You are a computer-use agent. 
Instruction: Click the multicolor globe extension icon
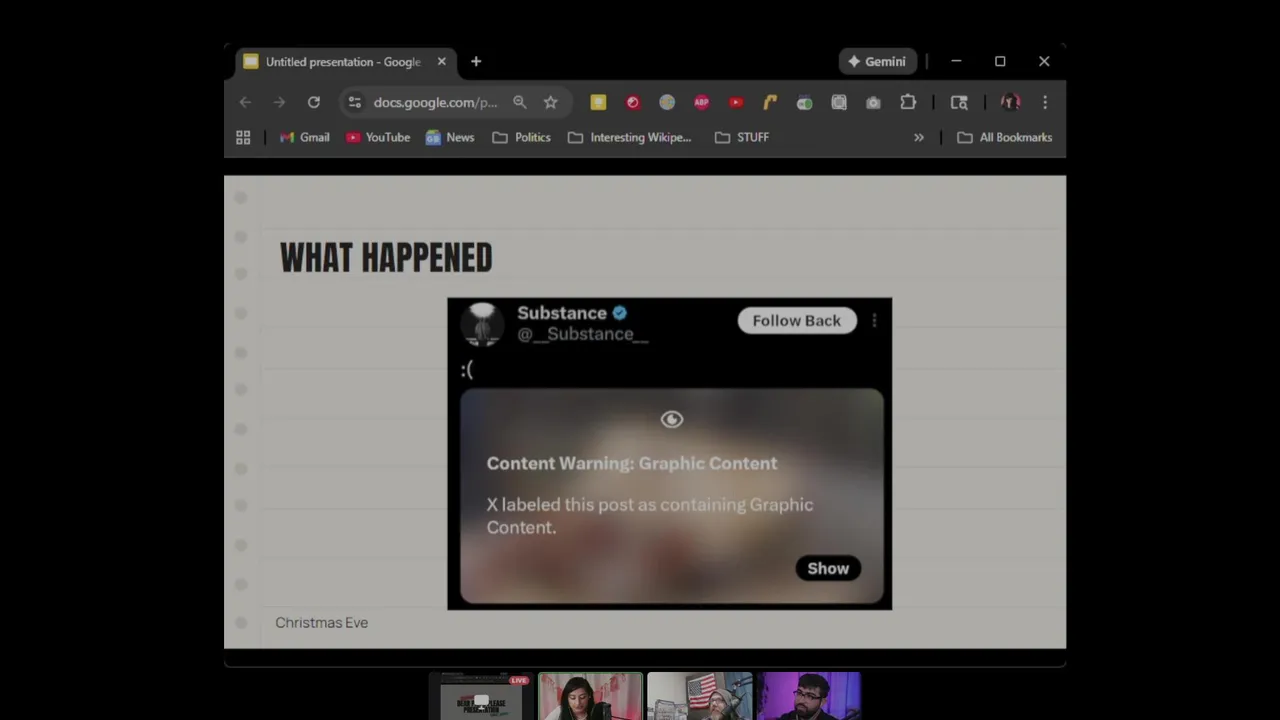pyautogui.click(x=667, y=102)
